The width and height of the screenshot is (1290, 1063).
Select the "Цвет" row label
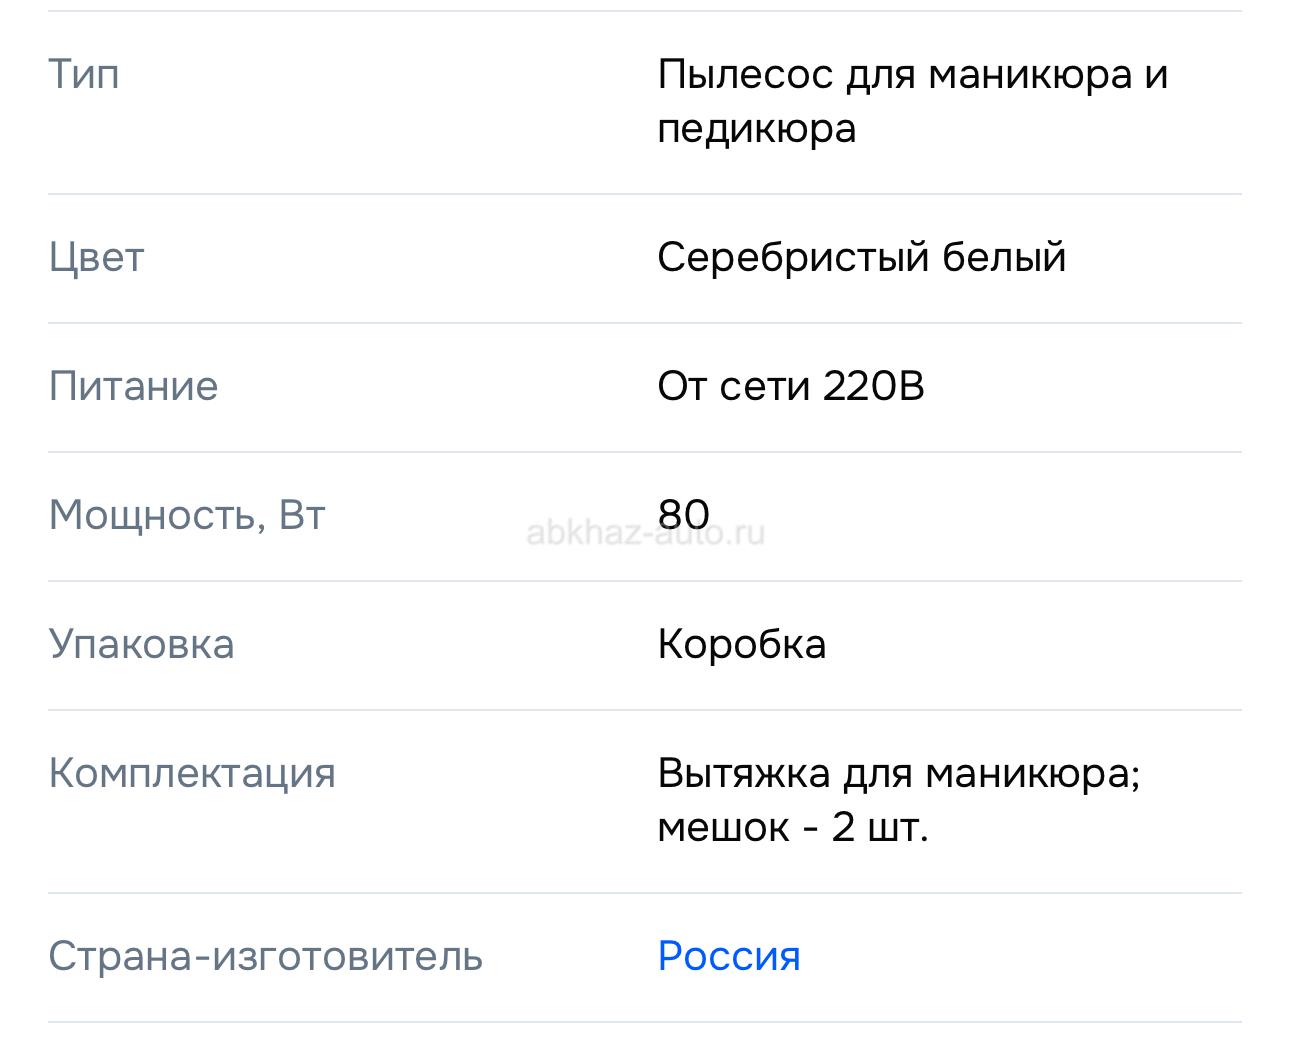[x=96, y=258]
